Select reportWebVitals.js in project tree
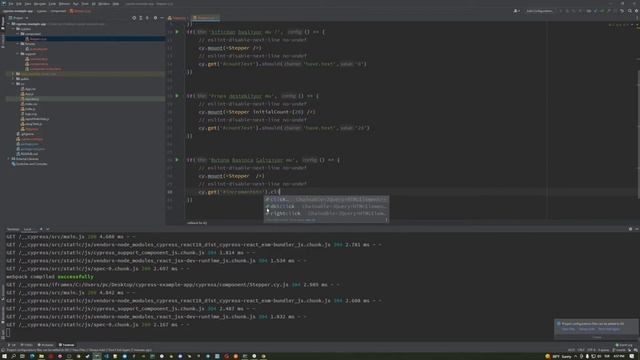The width and height of the screenshot is (640, 360). click(36, 119)
